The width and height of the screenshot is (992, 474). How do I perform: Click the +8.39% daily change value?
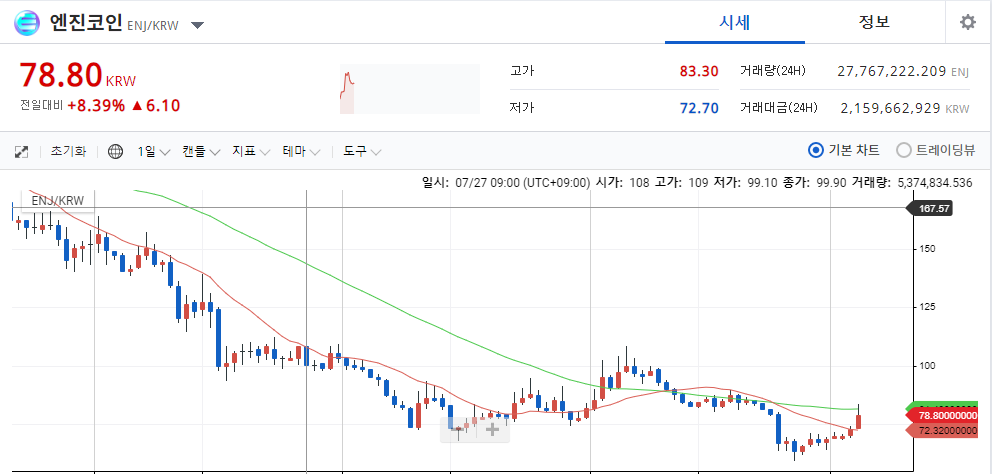96,106
